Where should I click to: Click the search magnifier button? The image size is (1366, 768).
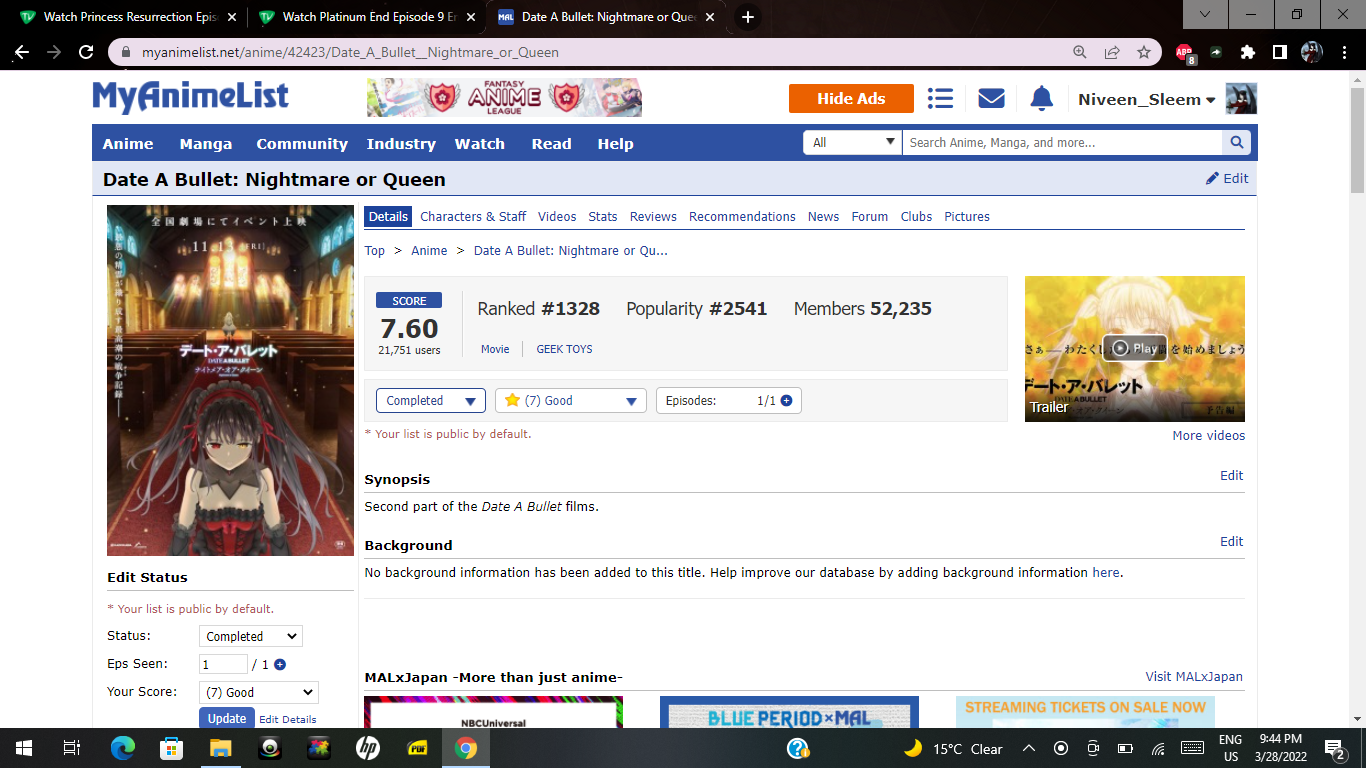click(x=1238, y=143)
